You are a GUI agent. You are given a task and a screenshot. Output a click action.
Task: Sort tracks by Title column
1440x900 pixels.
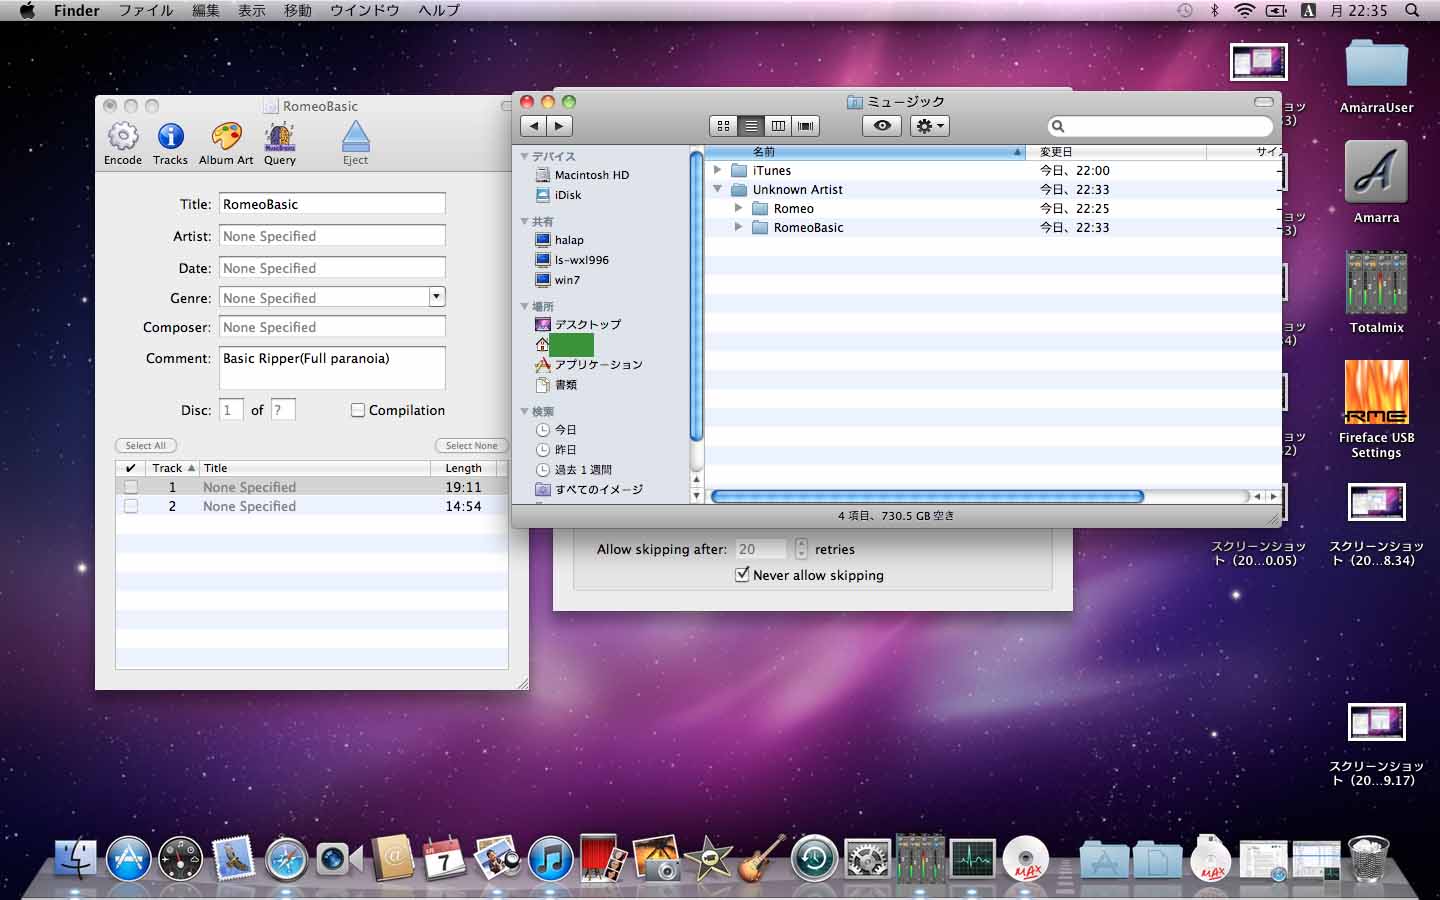pos(315,468)
